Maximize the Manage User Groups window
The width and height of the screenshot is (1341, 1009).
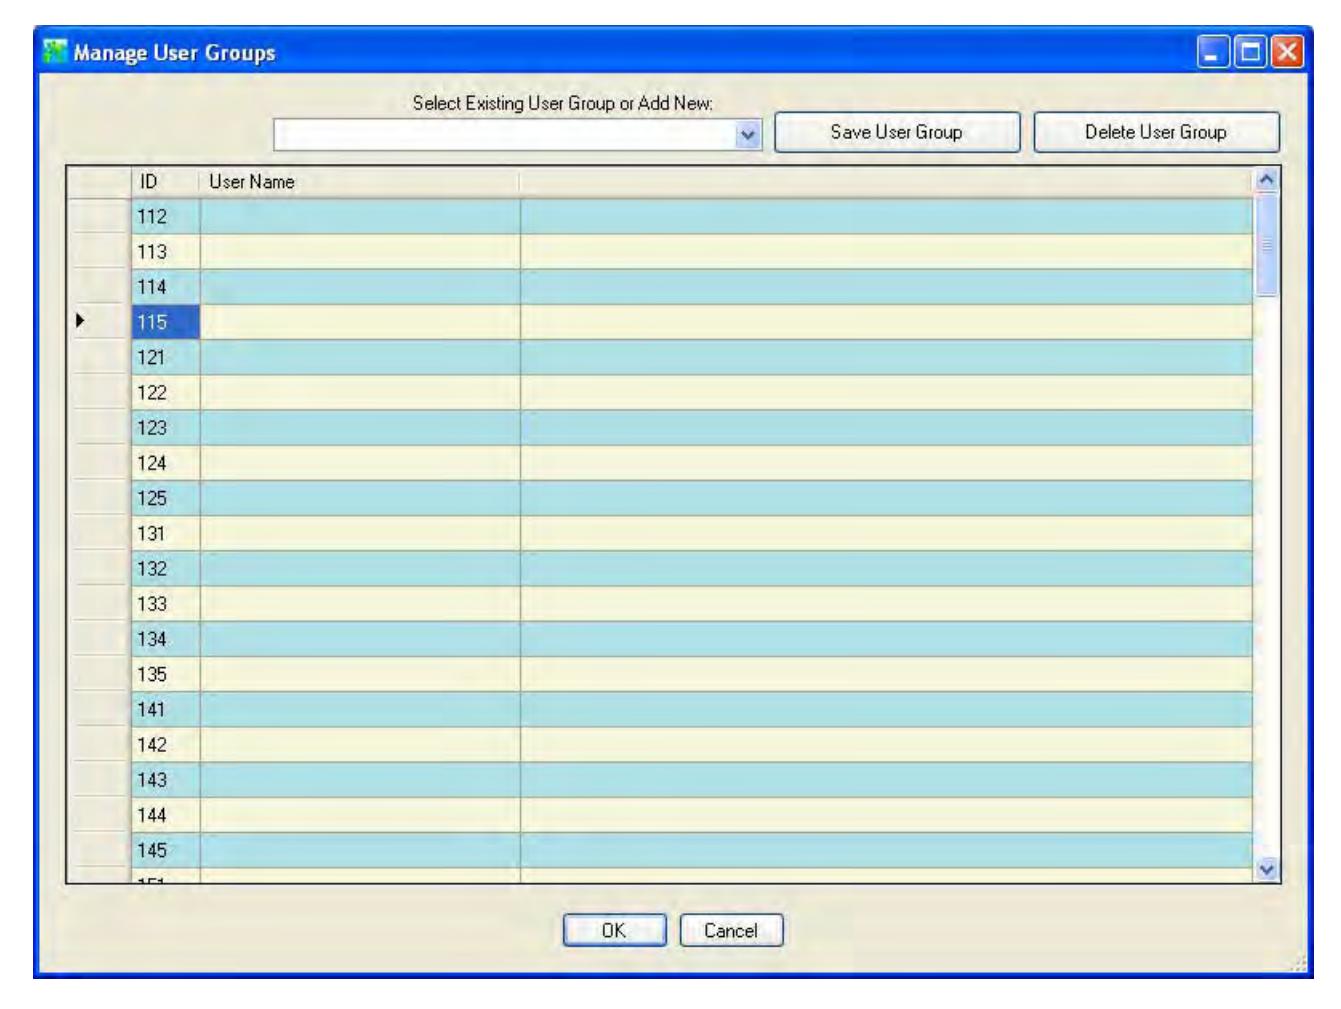tap(1250, 52)
